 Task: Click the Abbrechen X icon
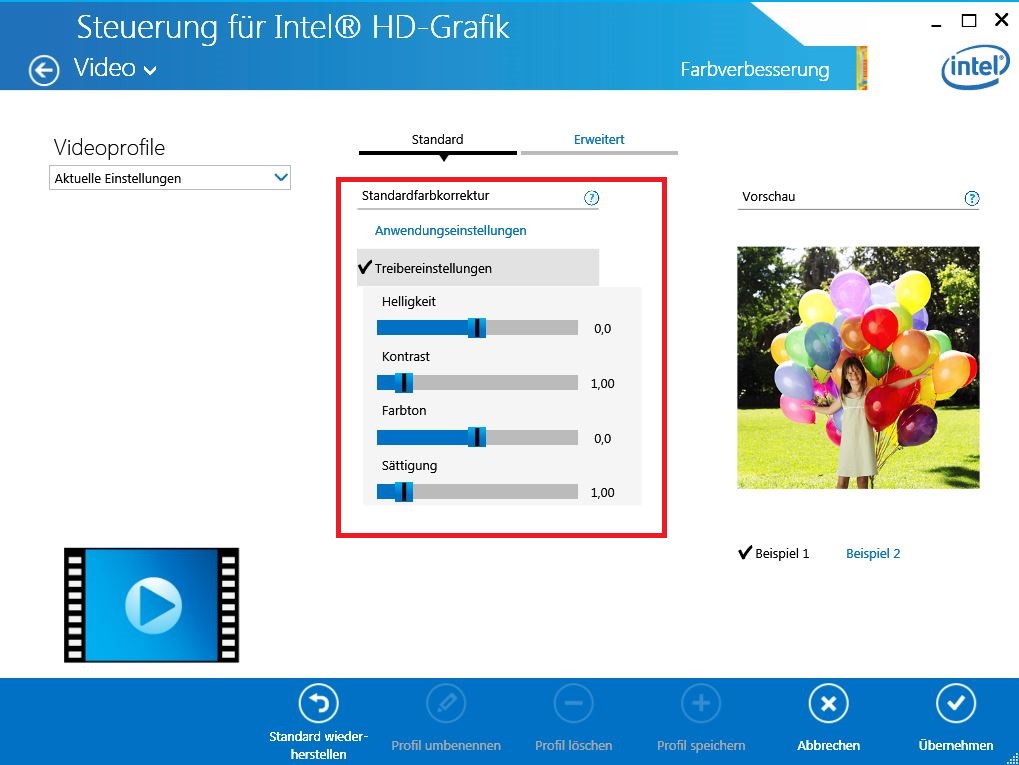click(829, 703)
